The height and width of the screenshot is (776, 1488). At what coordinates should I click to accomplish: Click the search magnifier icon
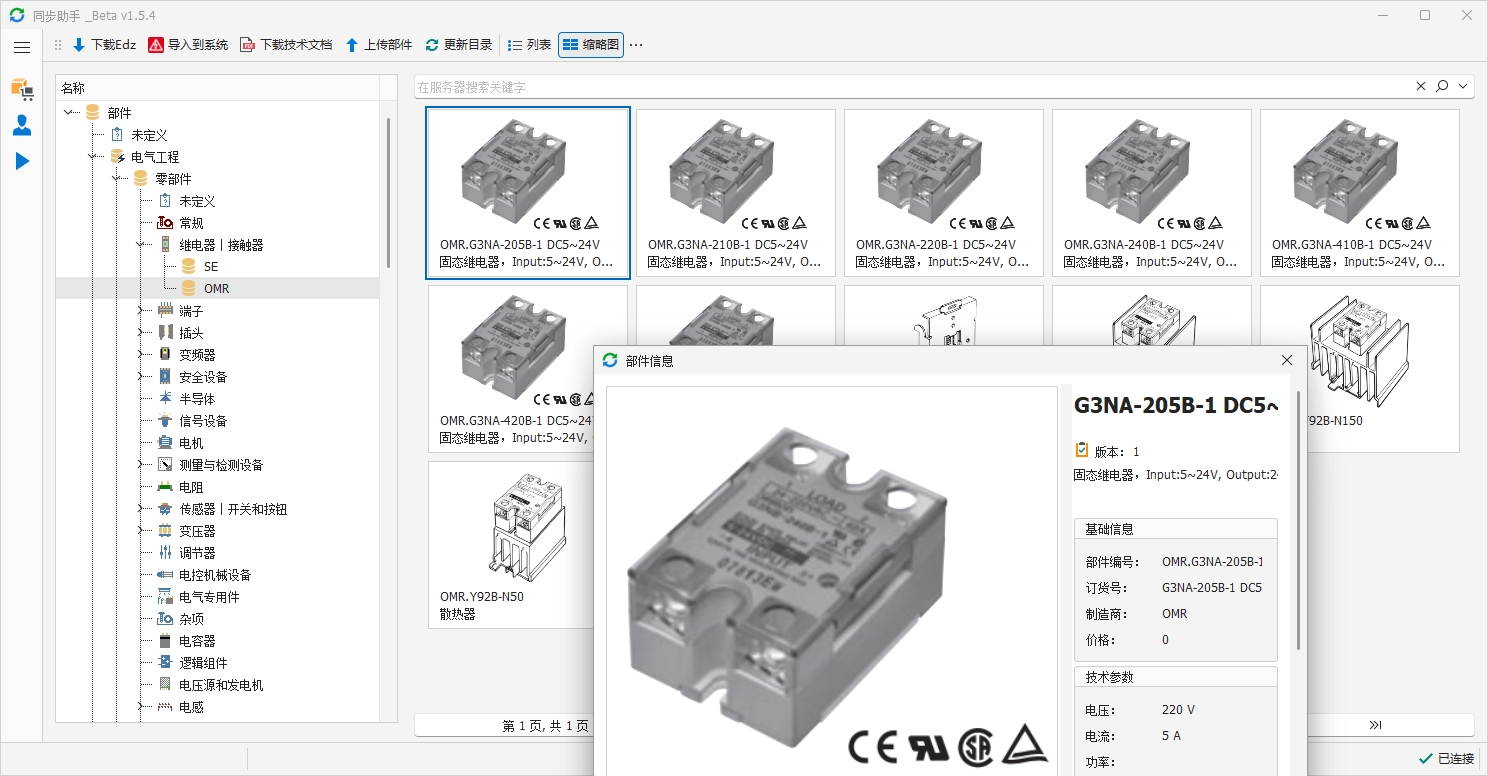coord(1442,87)
